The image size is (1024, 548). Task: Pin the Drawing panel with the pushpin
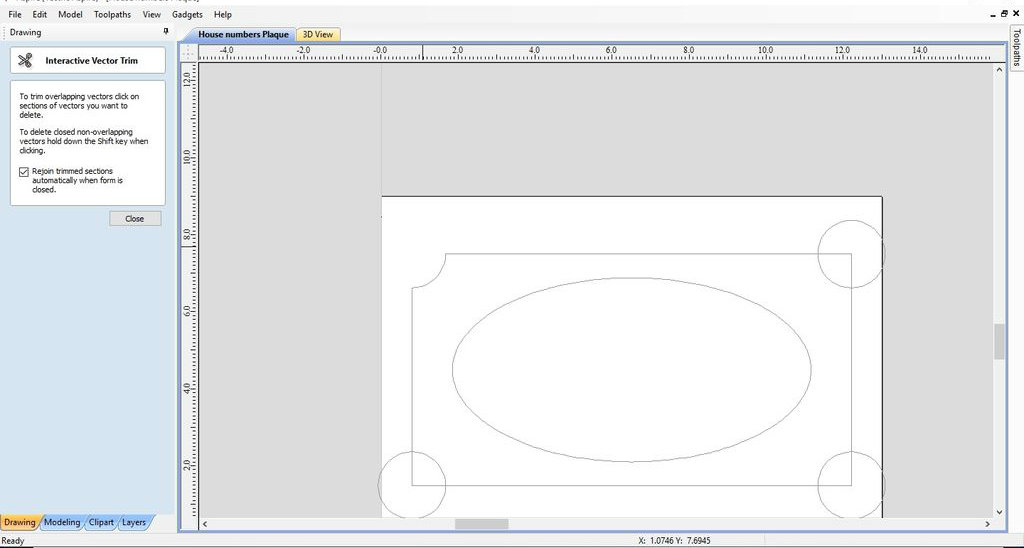(x=166, y=31)
